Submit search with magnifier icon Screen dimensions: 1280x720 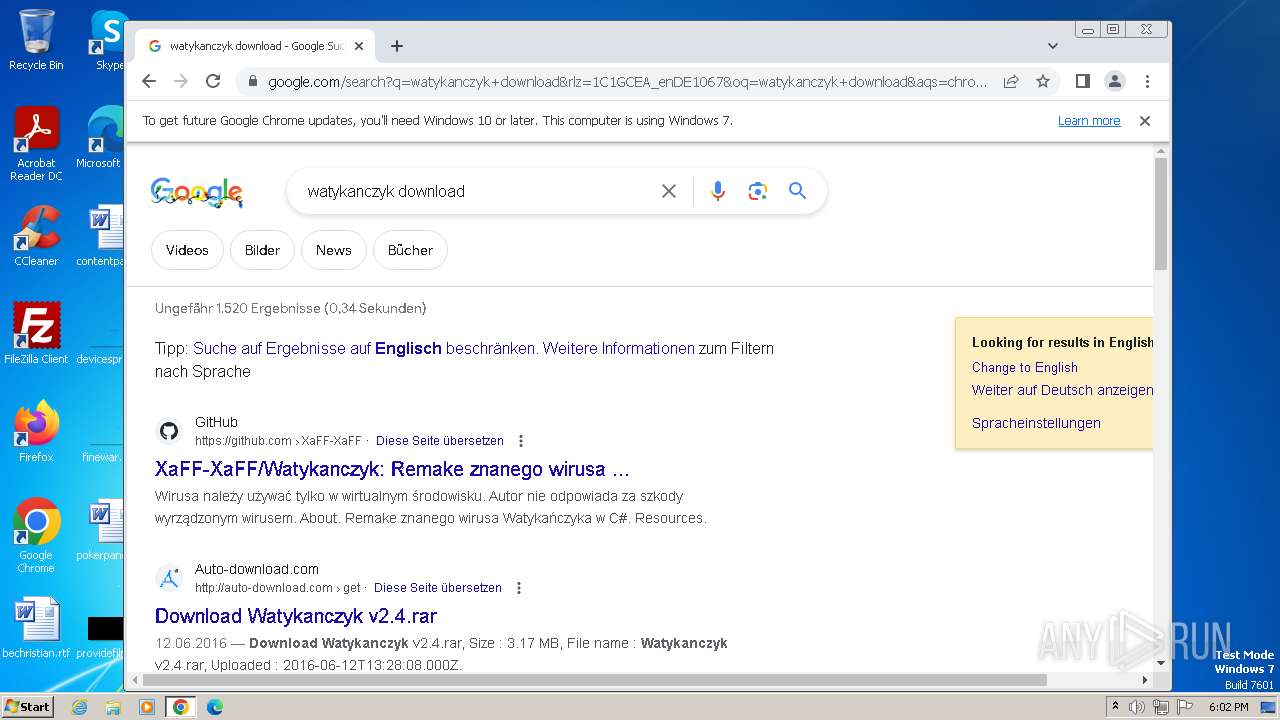click(x=797, y=191)
